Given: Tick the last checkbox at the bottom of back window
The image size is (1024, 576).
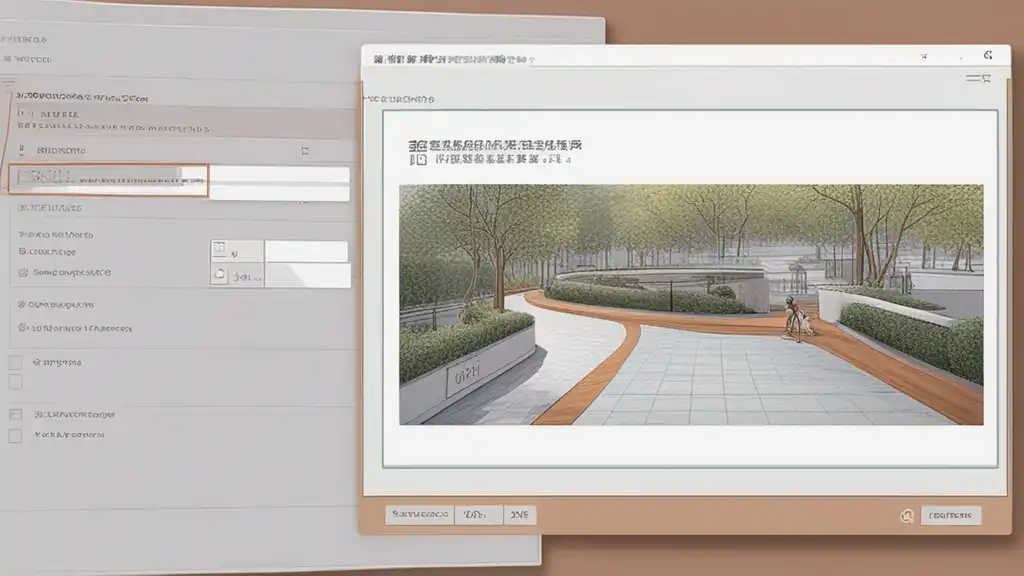Looking at the screenshot, I should coord(15,436).
